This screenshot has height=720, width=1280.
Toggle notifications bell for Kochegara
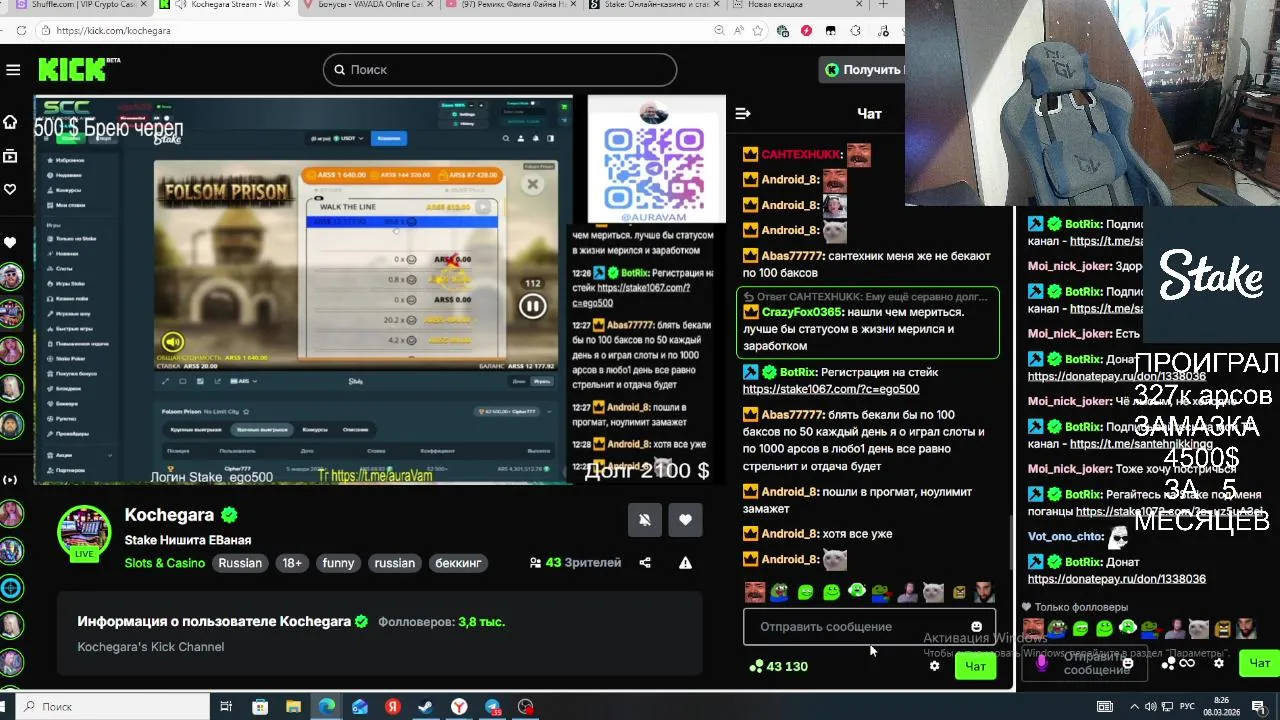pyautogui.click(x=644, y=520)
